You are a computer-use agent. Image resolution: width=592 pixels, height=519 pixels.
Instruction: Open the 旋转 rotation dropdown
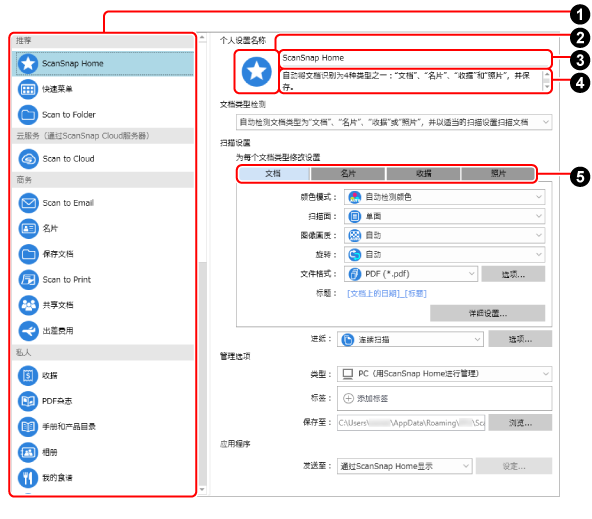(444, 255)
